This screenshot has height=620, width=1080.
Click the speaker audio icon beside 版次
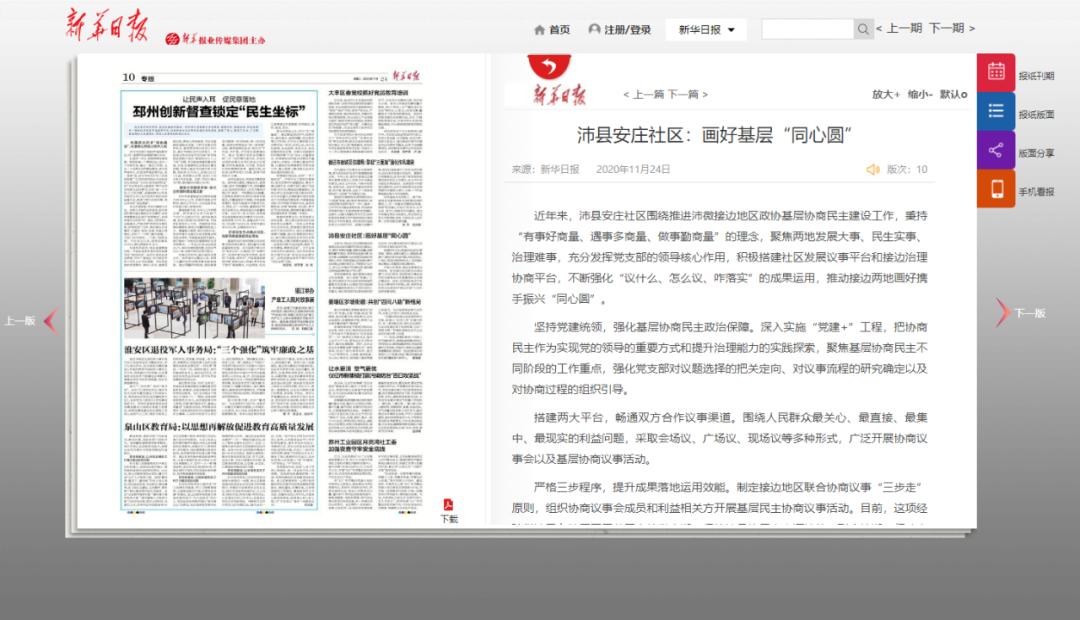coord(872,169)
